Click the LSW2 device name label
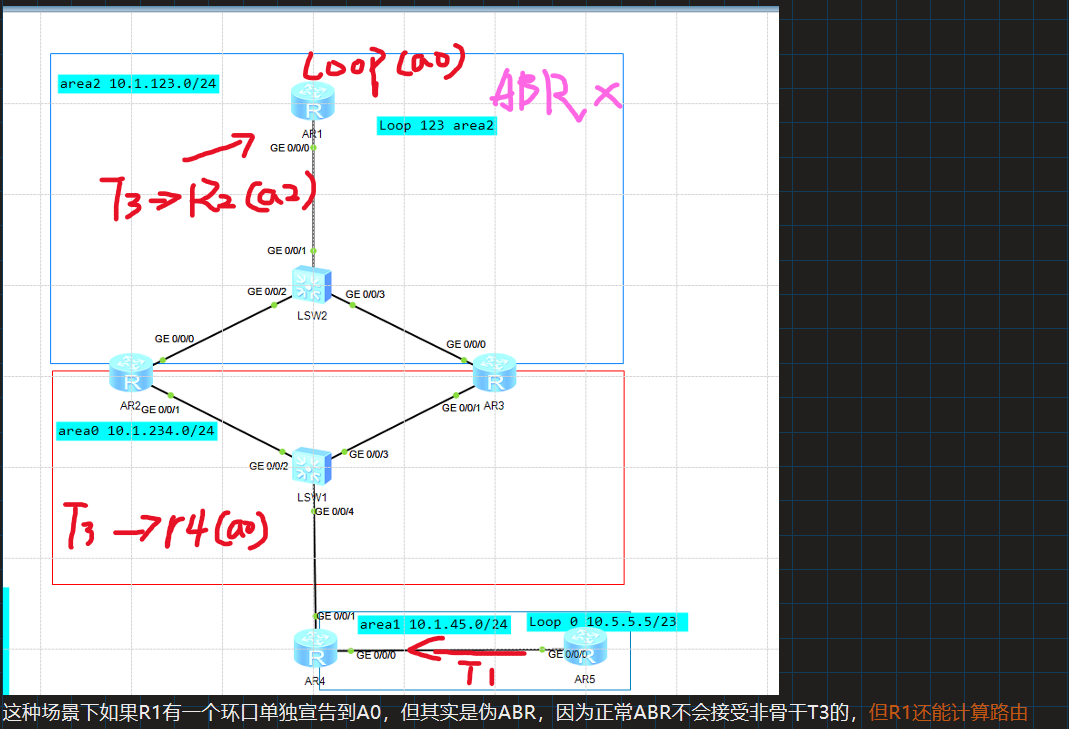Viewport: 1069px width, 729px height. pyautogui.click(x=312, y=316)
